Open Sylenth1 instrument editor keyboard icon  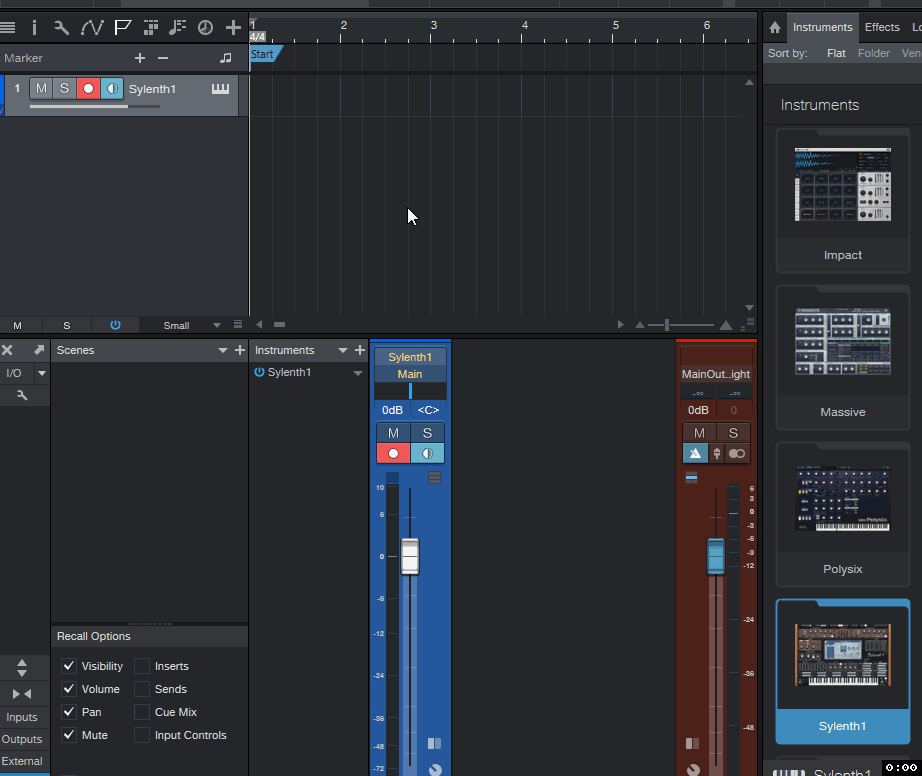(221, 89)
